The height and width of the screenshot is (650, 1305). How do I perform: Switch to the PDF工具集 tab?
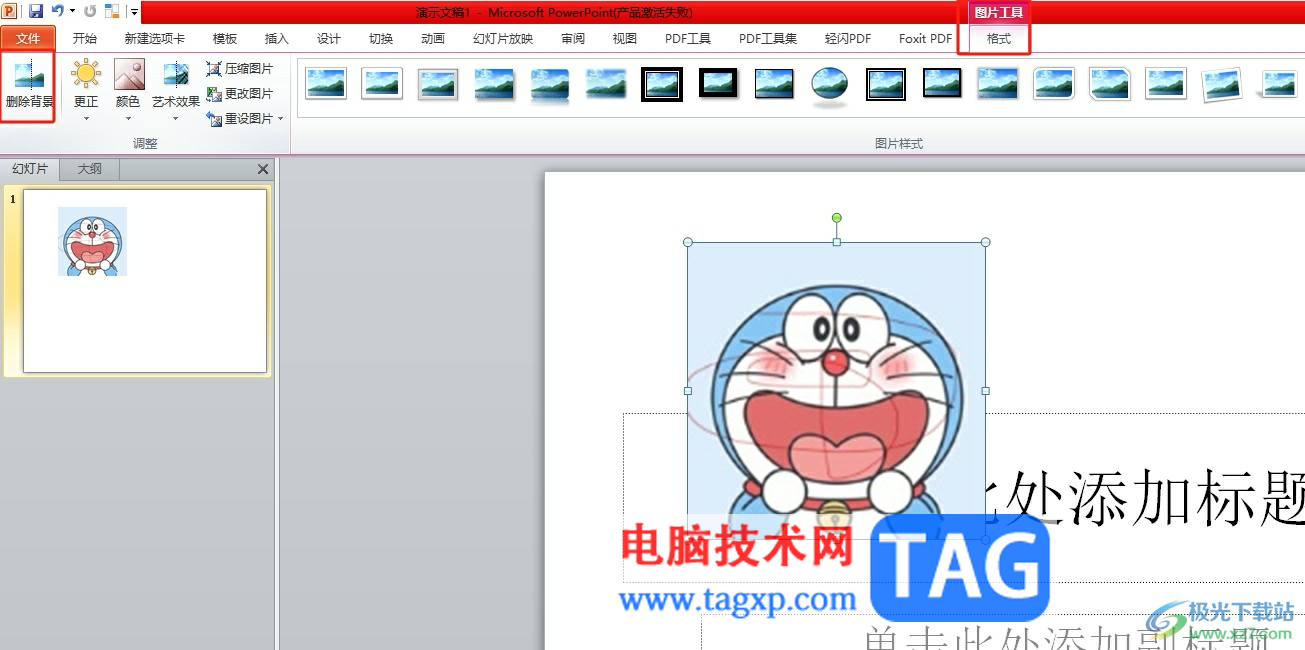[x=768, y=39]
